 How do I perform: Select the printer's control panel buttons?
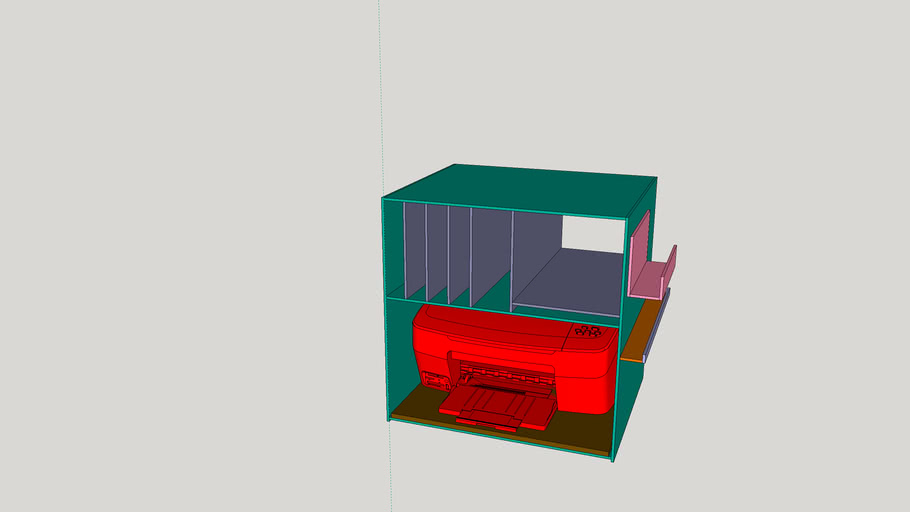coord(589,332)
